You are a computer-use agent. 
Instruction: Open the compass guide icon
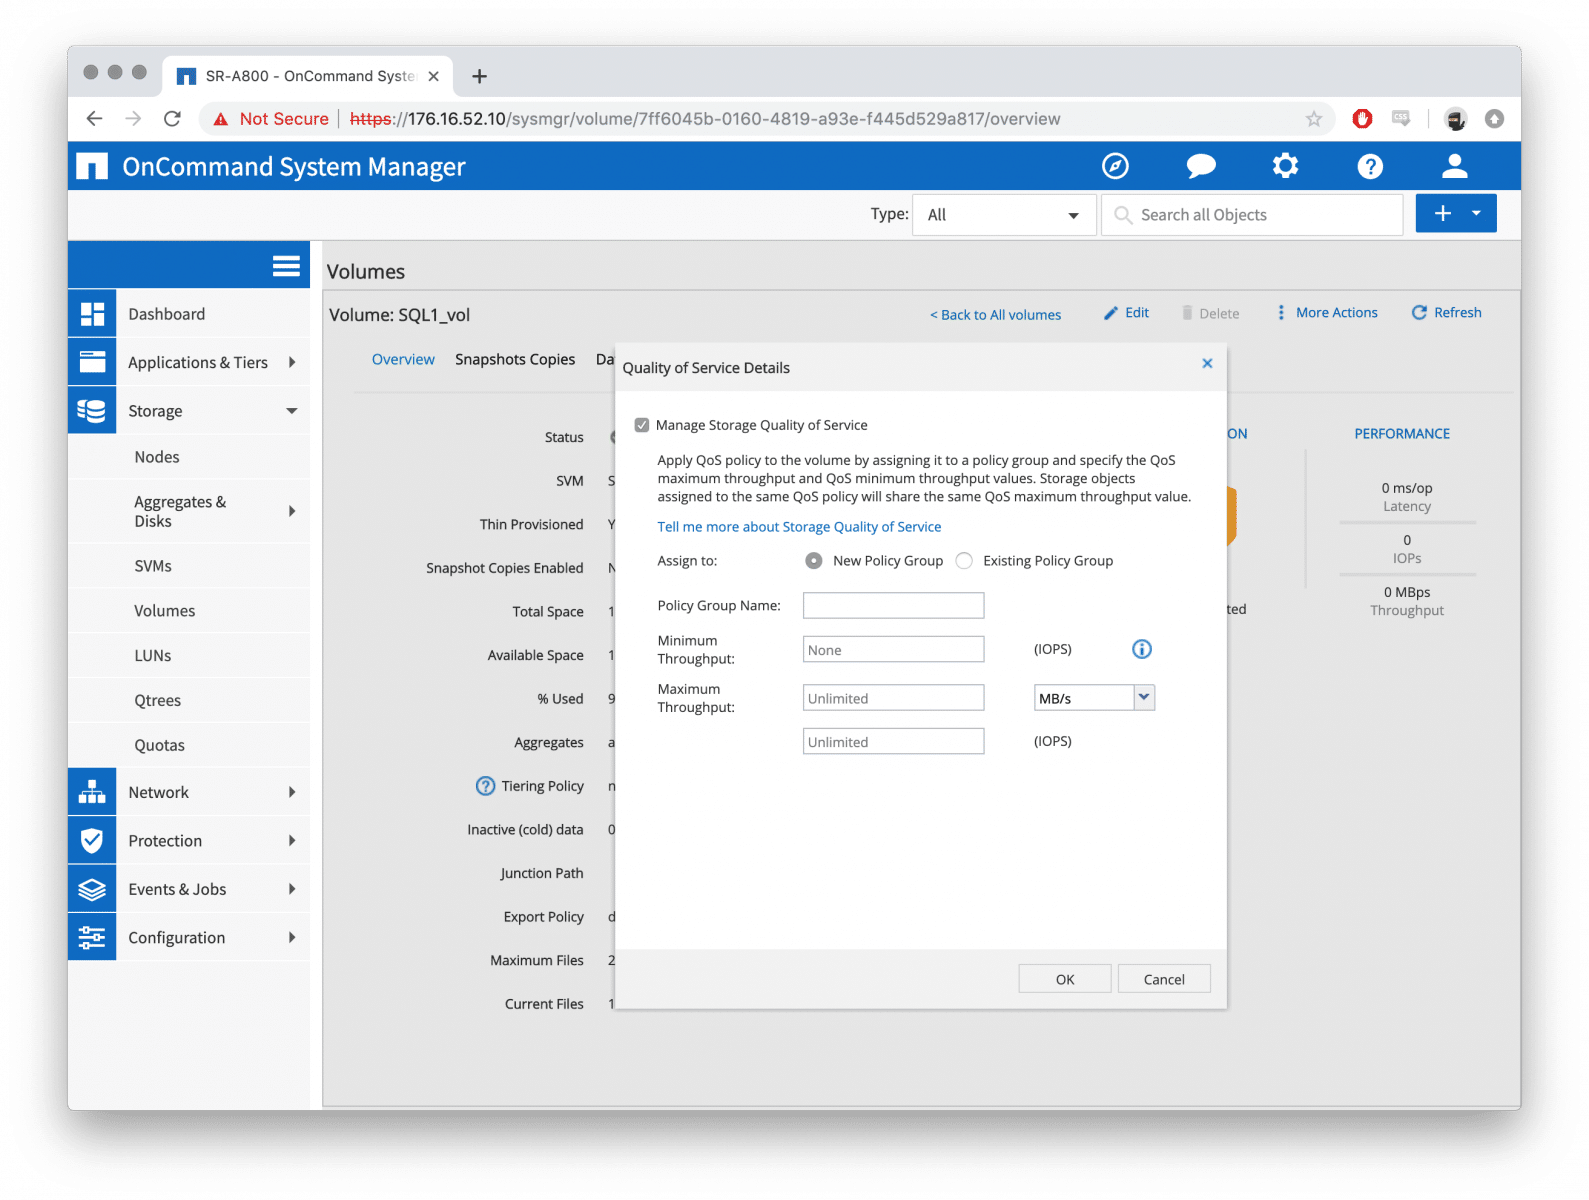point(1115,166)
